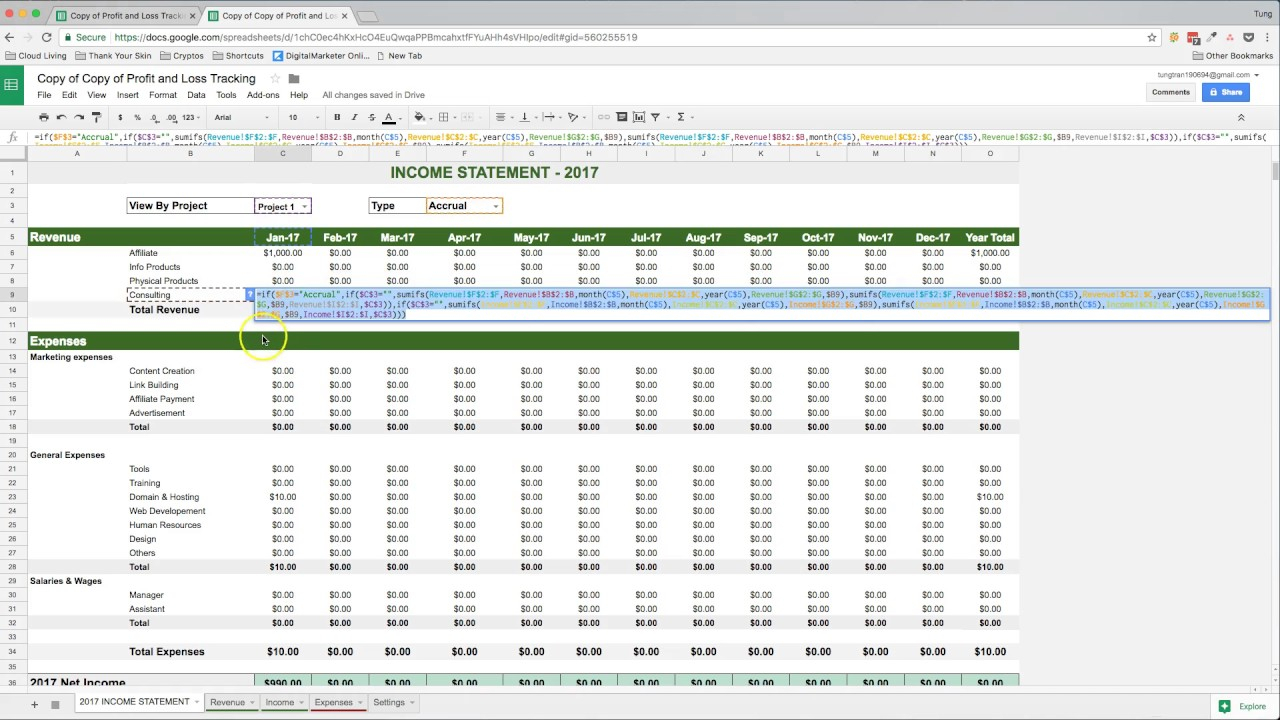The width and height of the screenshot is (1280, 720).
Task: Open the text color picker
Action: pos(388,117)
